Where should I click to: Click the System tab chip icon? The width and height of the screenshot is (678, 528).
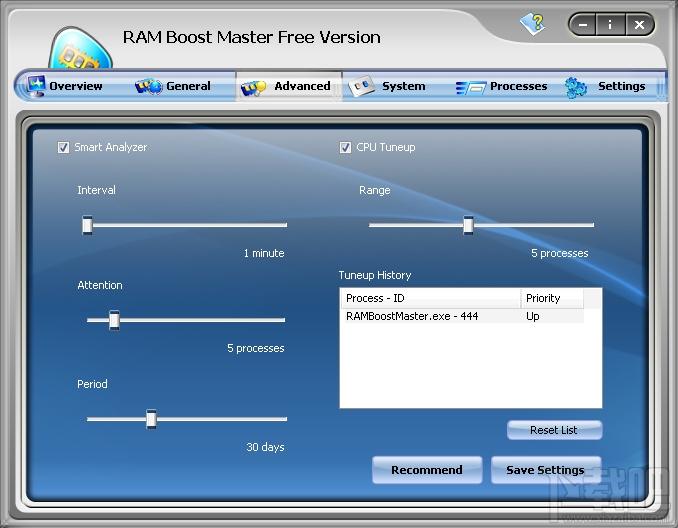[361, 86]
